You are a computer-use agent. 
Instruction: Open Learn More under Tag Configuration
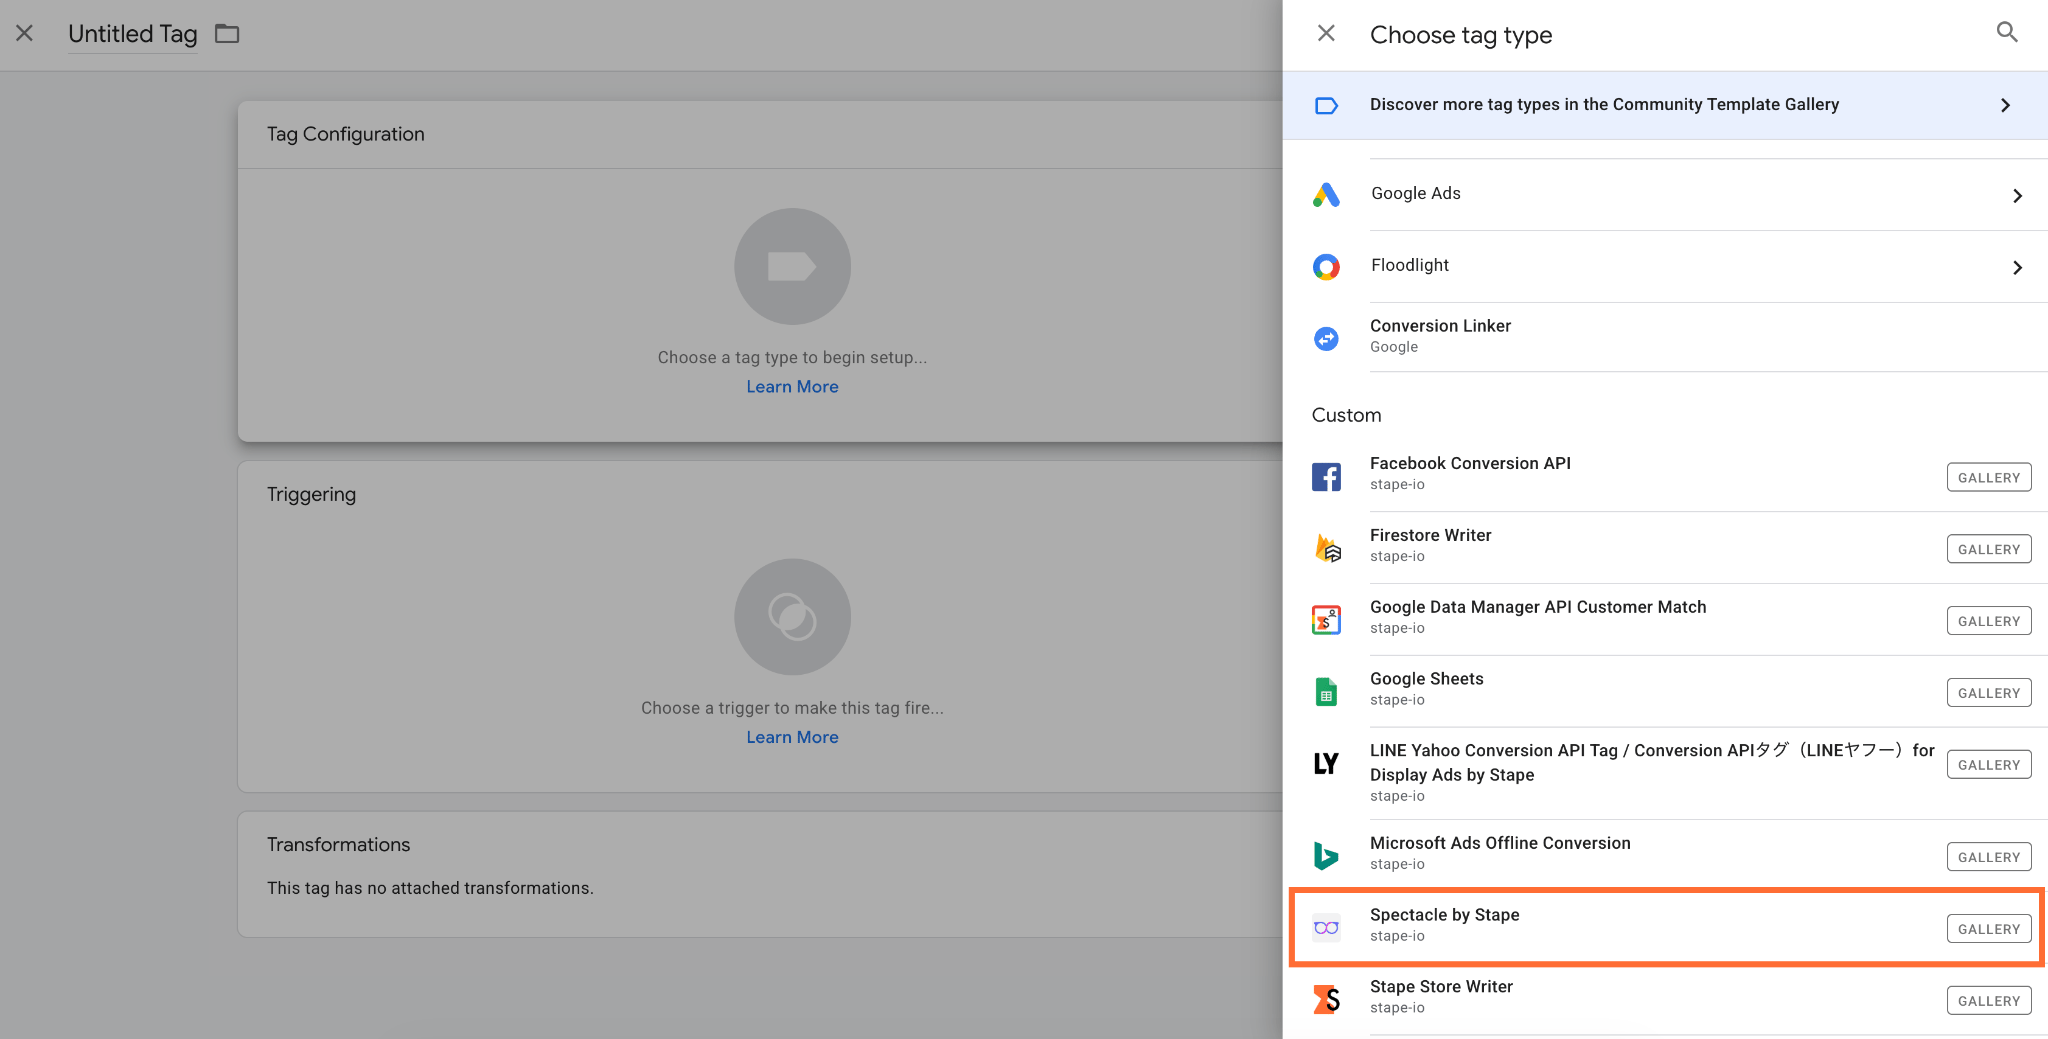point(792,387)
